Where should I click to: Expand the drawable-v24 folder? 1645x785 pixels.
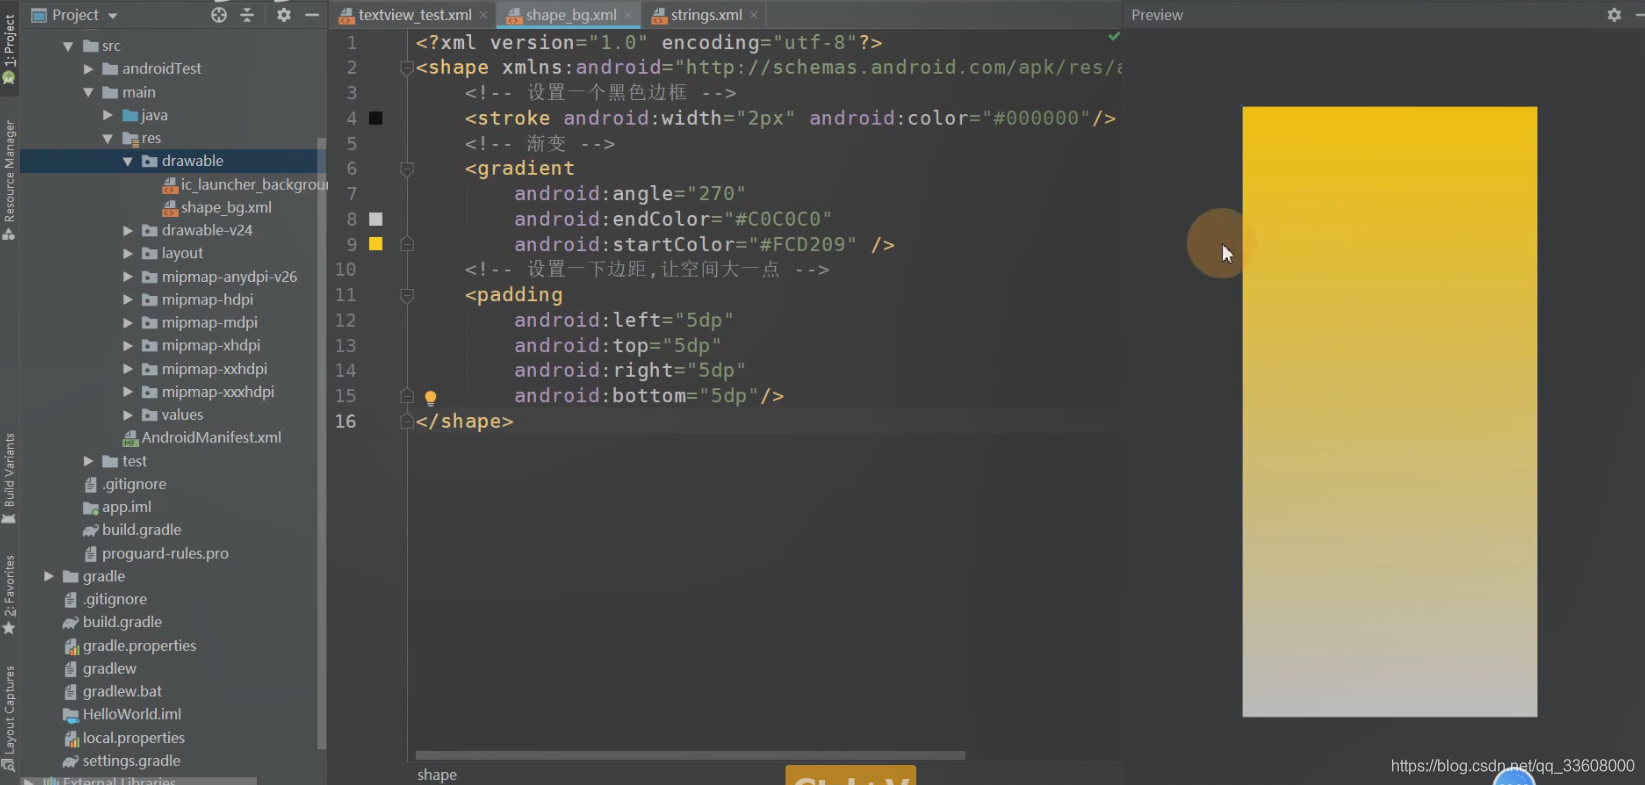click(x=128, y=230)
